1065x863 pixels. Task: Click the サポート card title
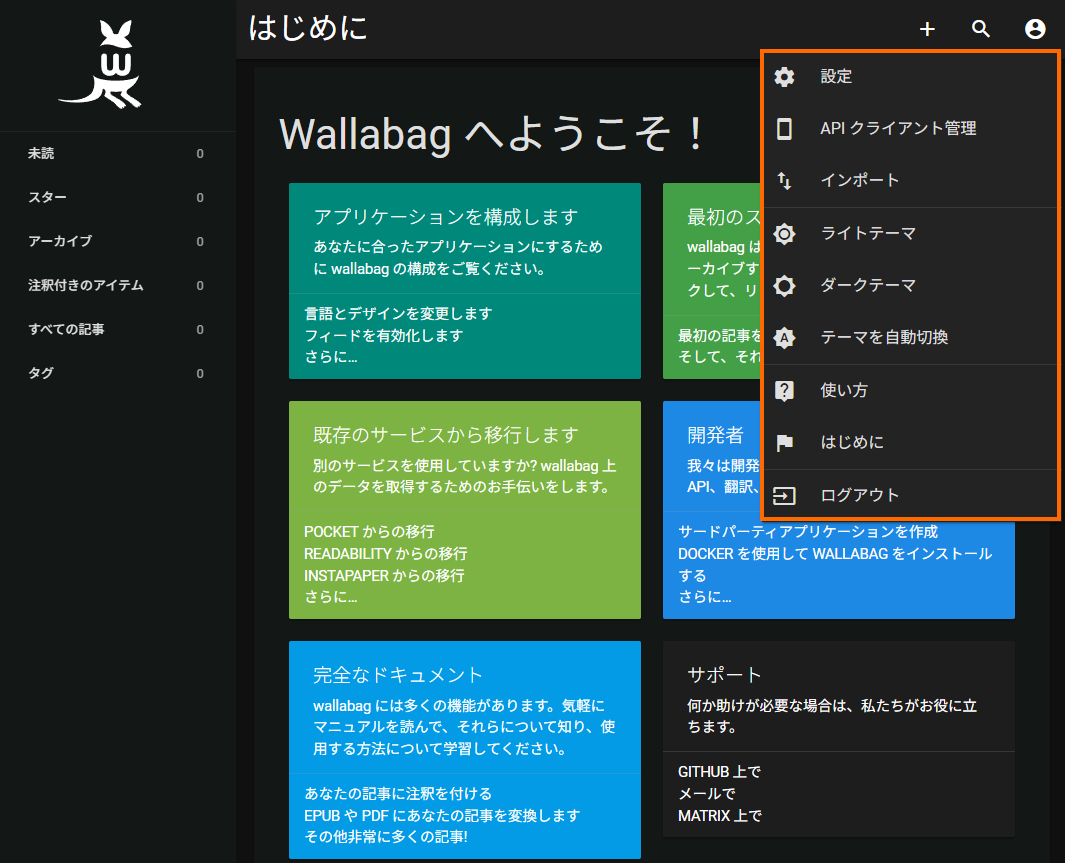tap(724, 675)
